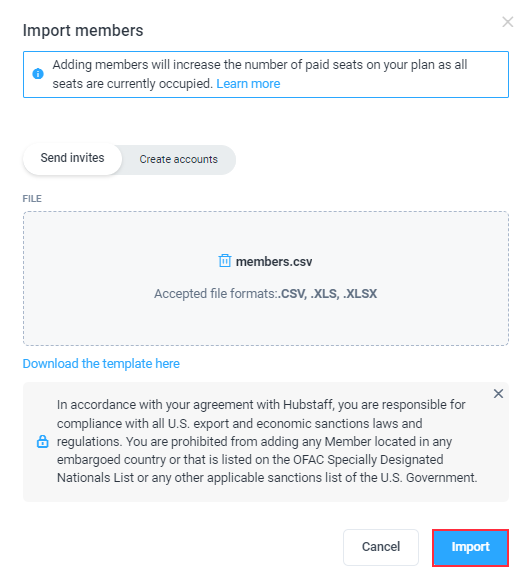532x586 pixels.
Task: Download the template here
Action: pyautogui.click(x=101, y=364)
